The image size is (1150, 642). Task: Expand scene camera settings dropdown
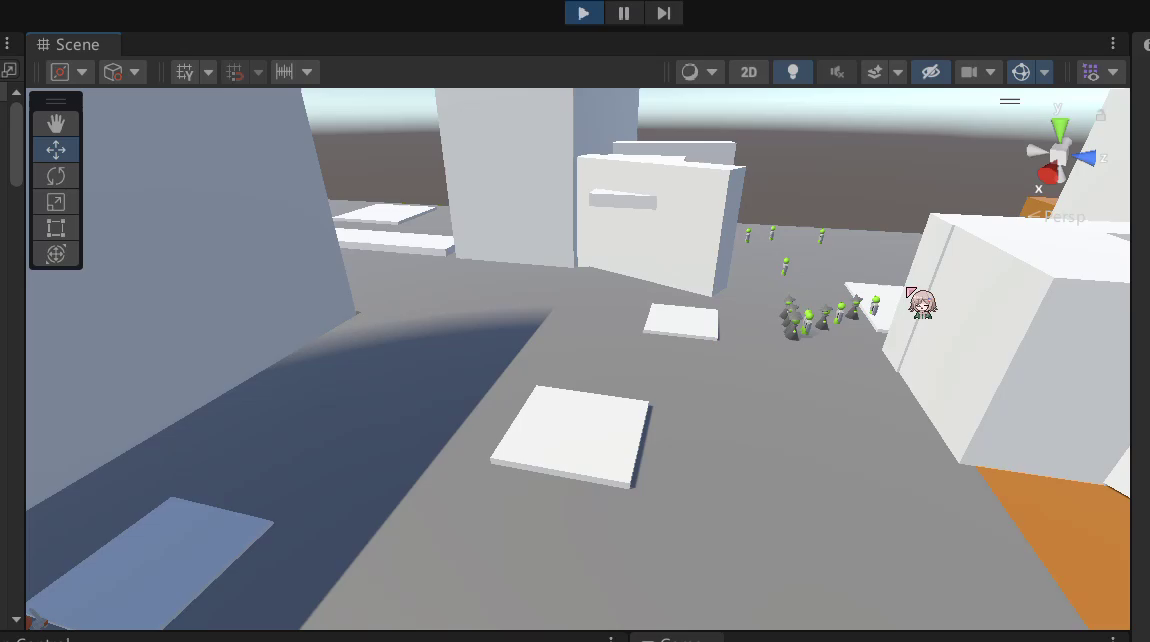click(991, 72)
